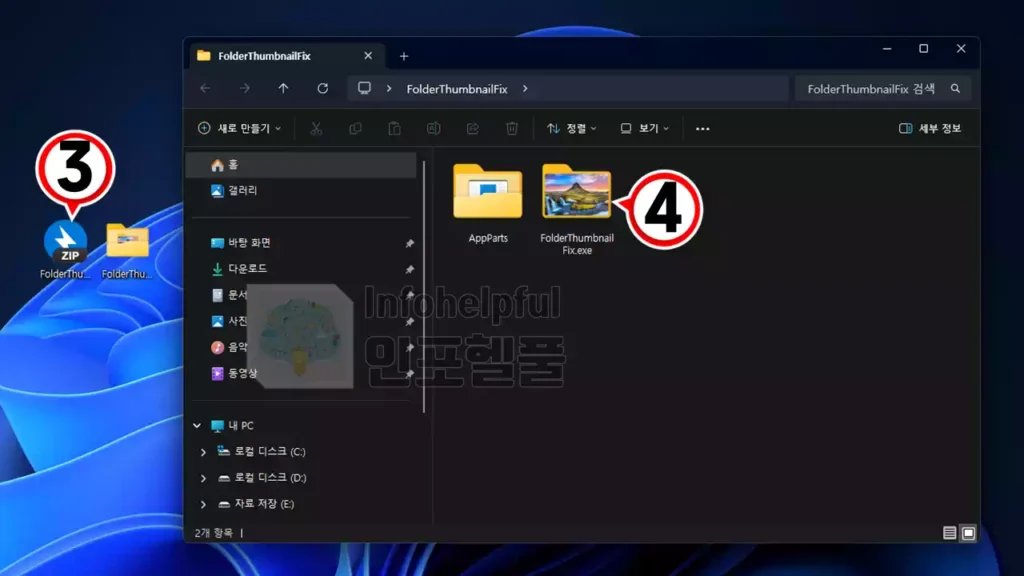Navigate up one folder level
Viewport: 1024px width, 576px height.
tap(283, 88)
